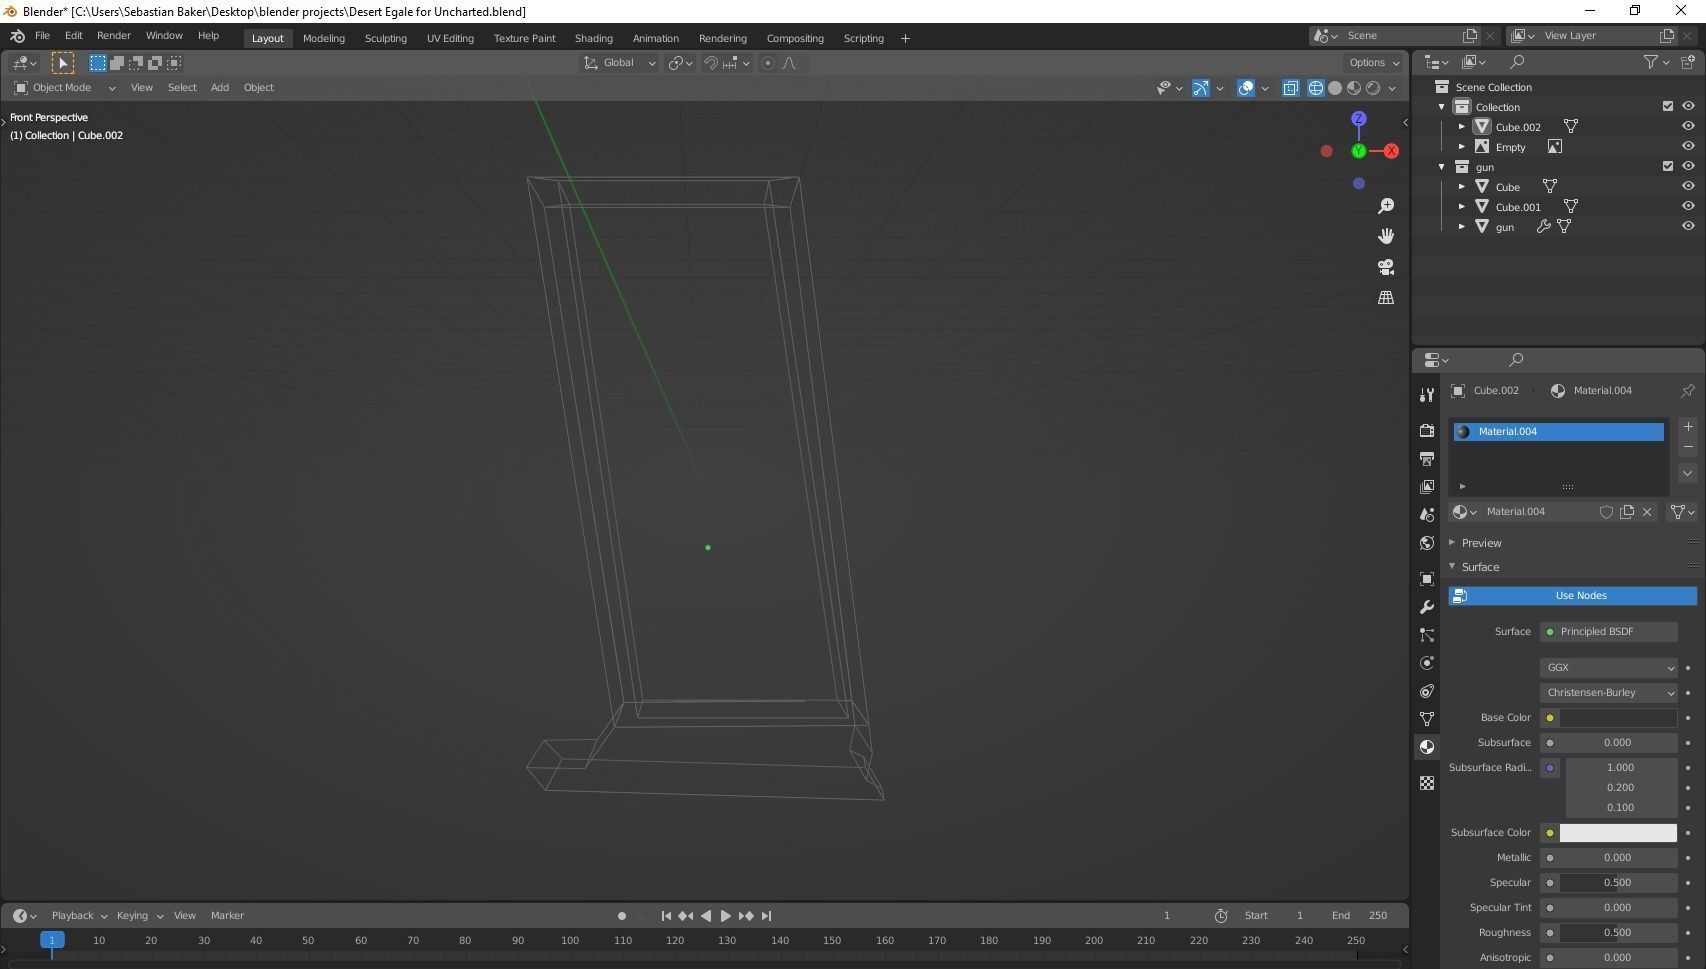
Task: Click the Subsurface Color swatch
Action: pyautogui.click(x=1618, y=833)
